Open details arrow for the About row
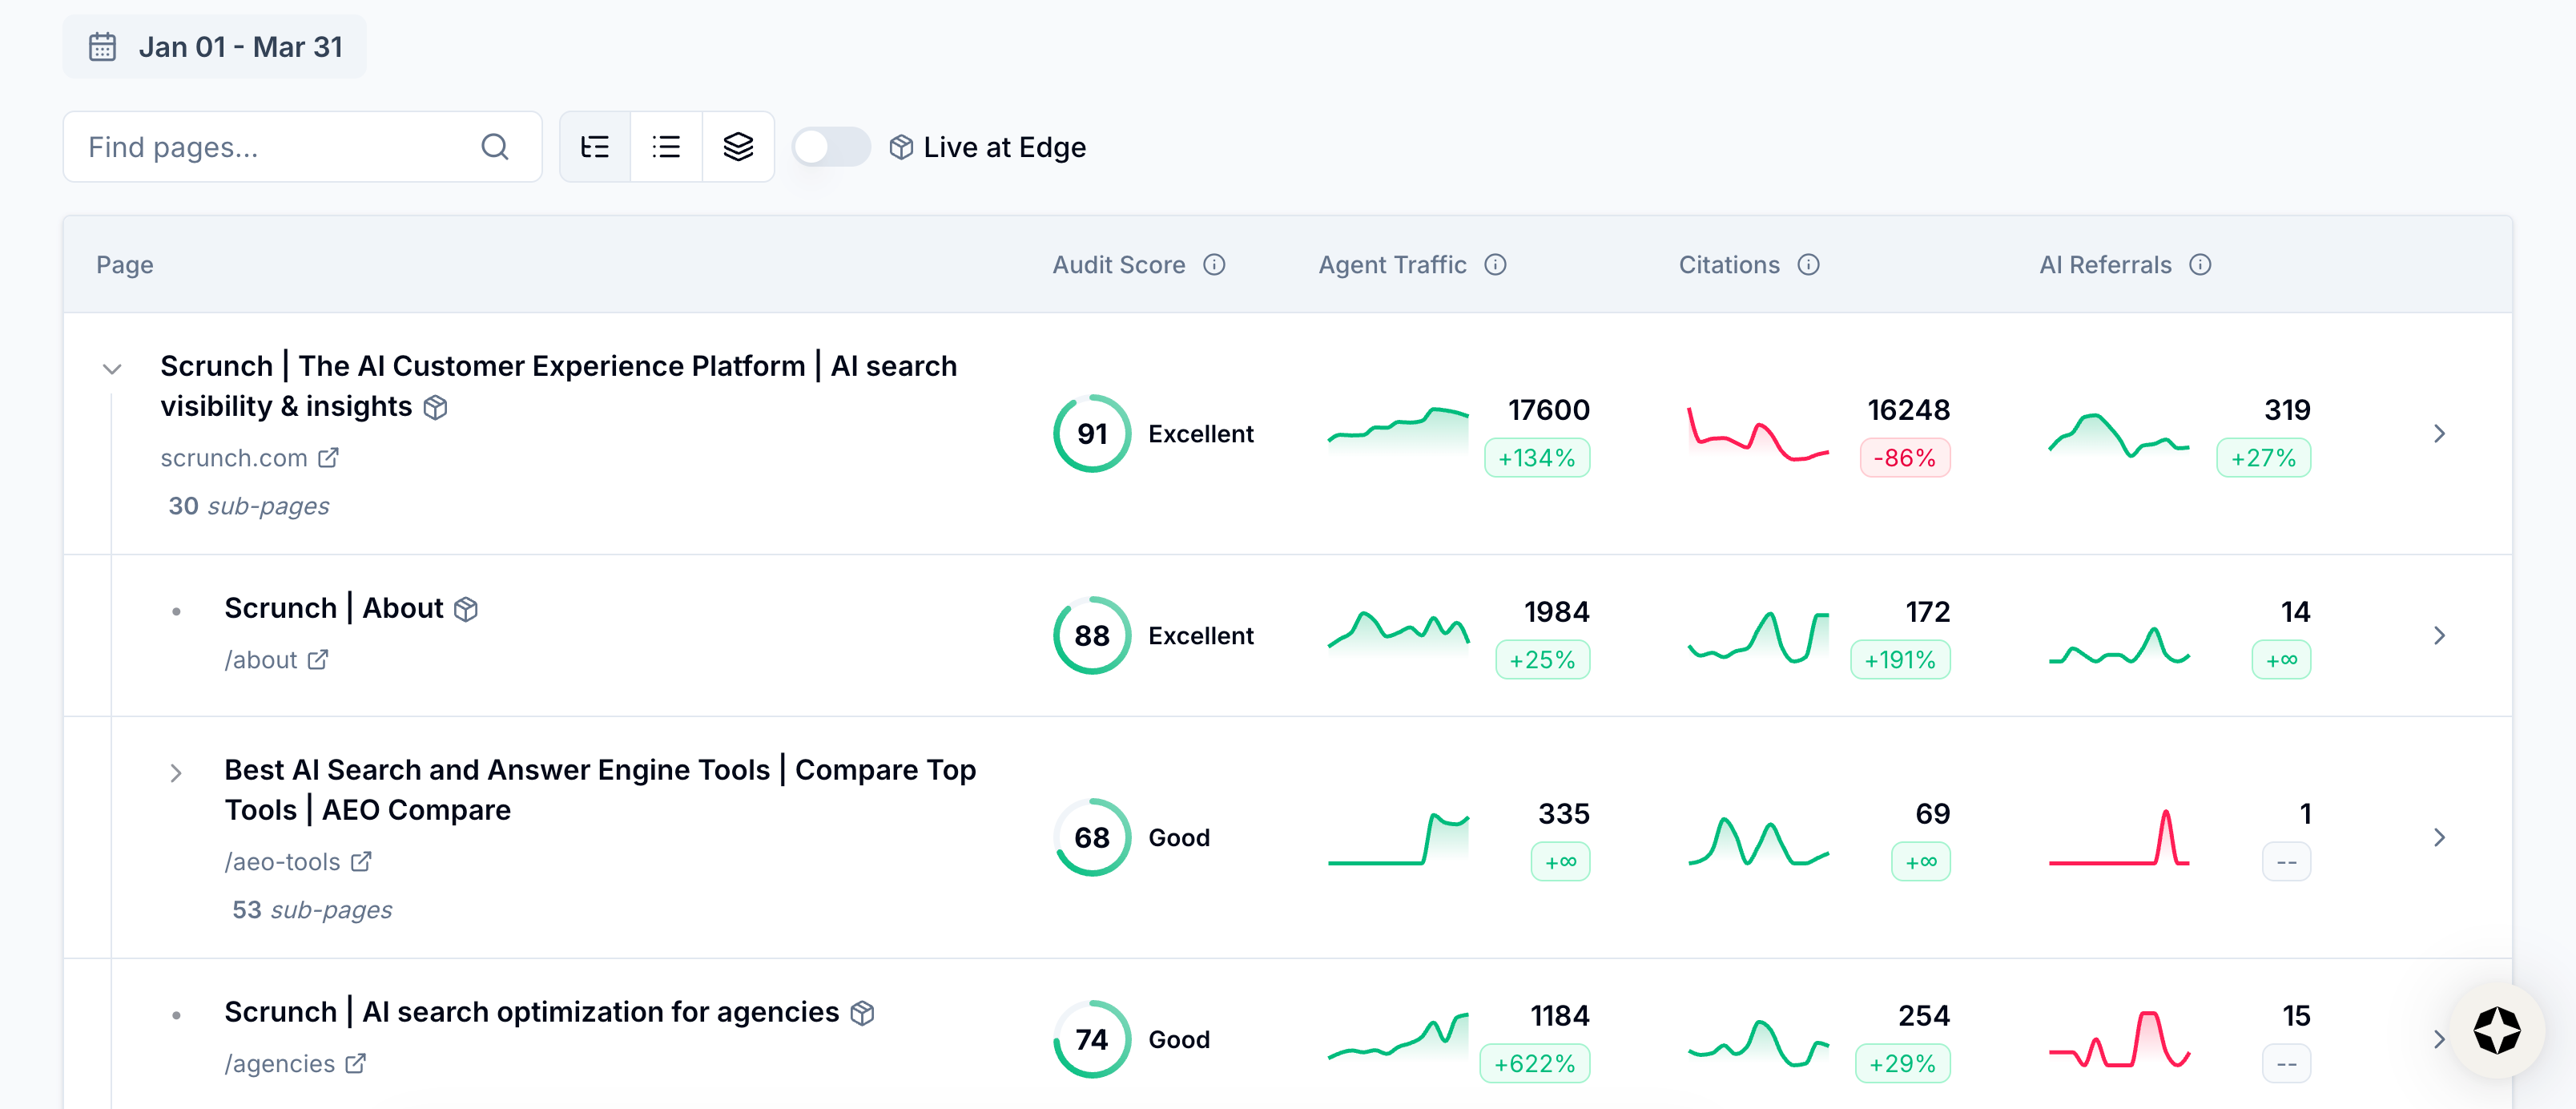The width and height of the screenshot is (2576, 1109). point(2439,635)
